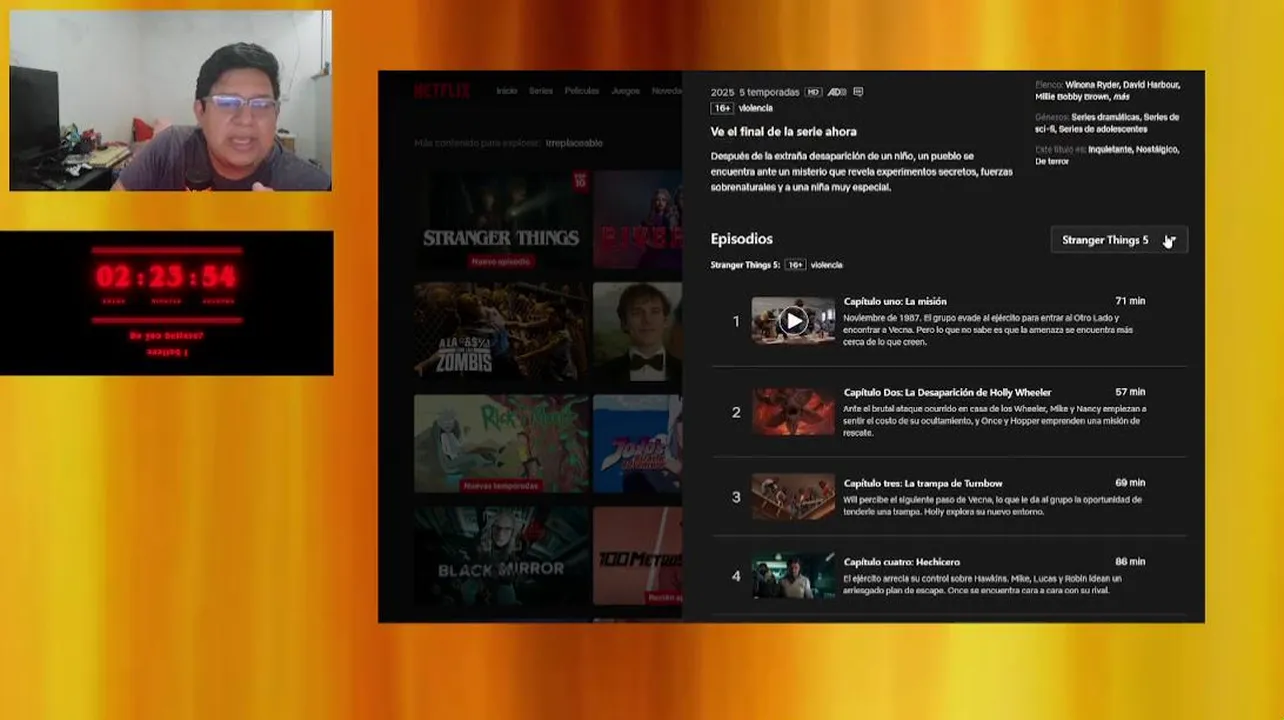Image resolution: width=1284 pixels, height=720 pixels.
Task: Click the '57 min' duration of episode two
Action: (x=1130, y=392)
